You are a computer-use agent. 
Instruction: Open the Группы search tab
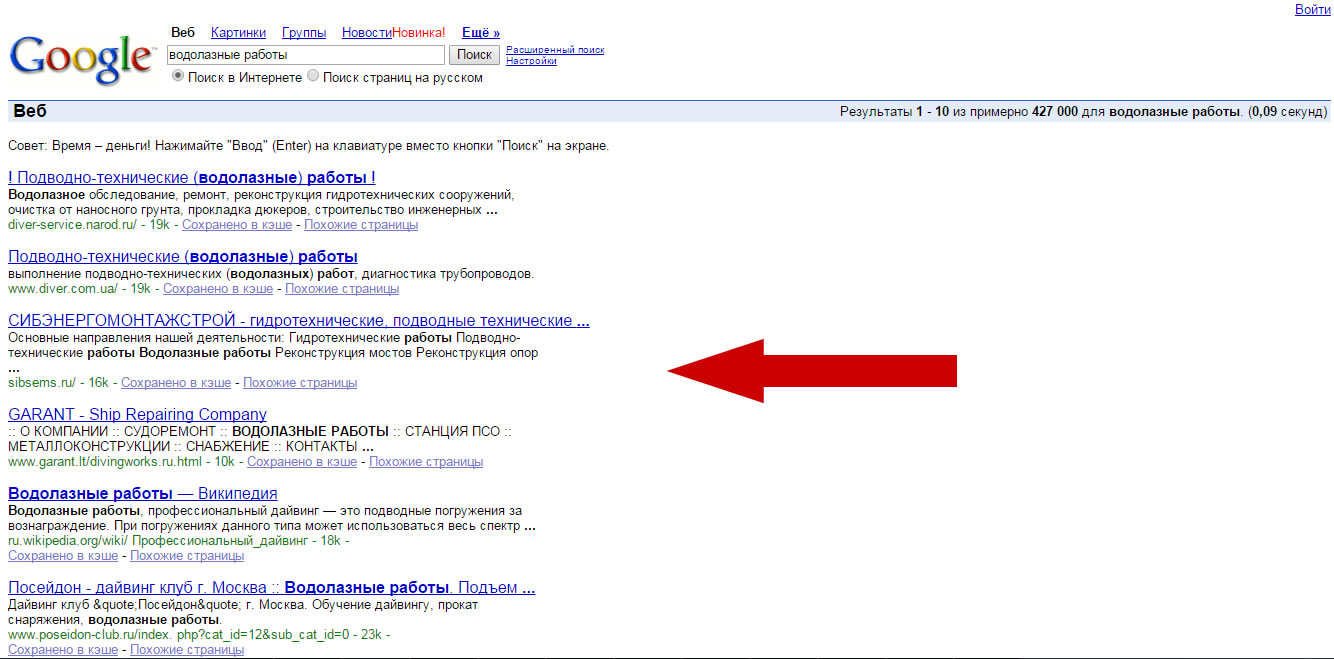[x=304, y=33]
